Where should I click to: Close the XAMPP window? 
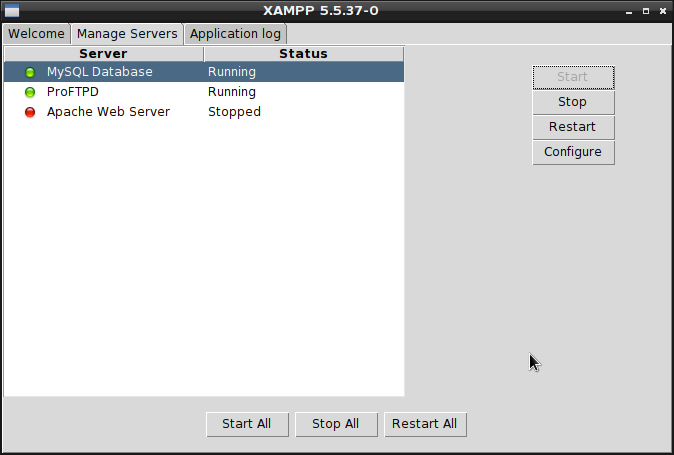pyautogui.click(x=663, y=11)
